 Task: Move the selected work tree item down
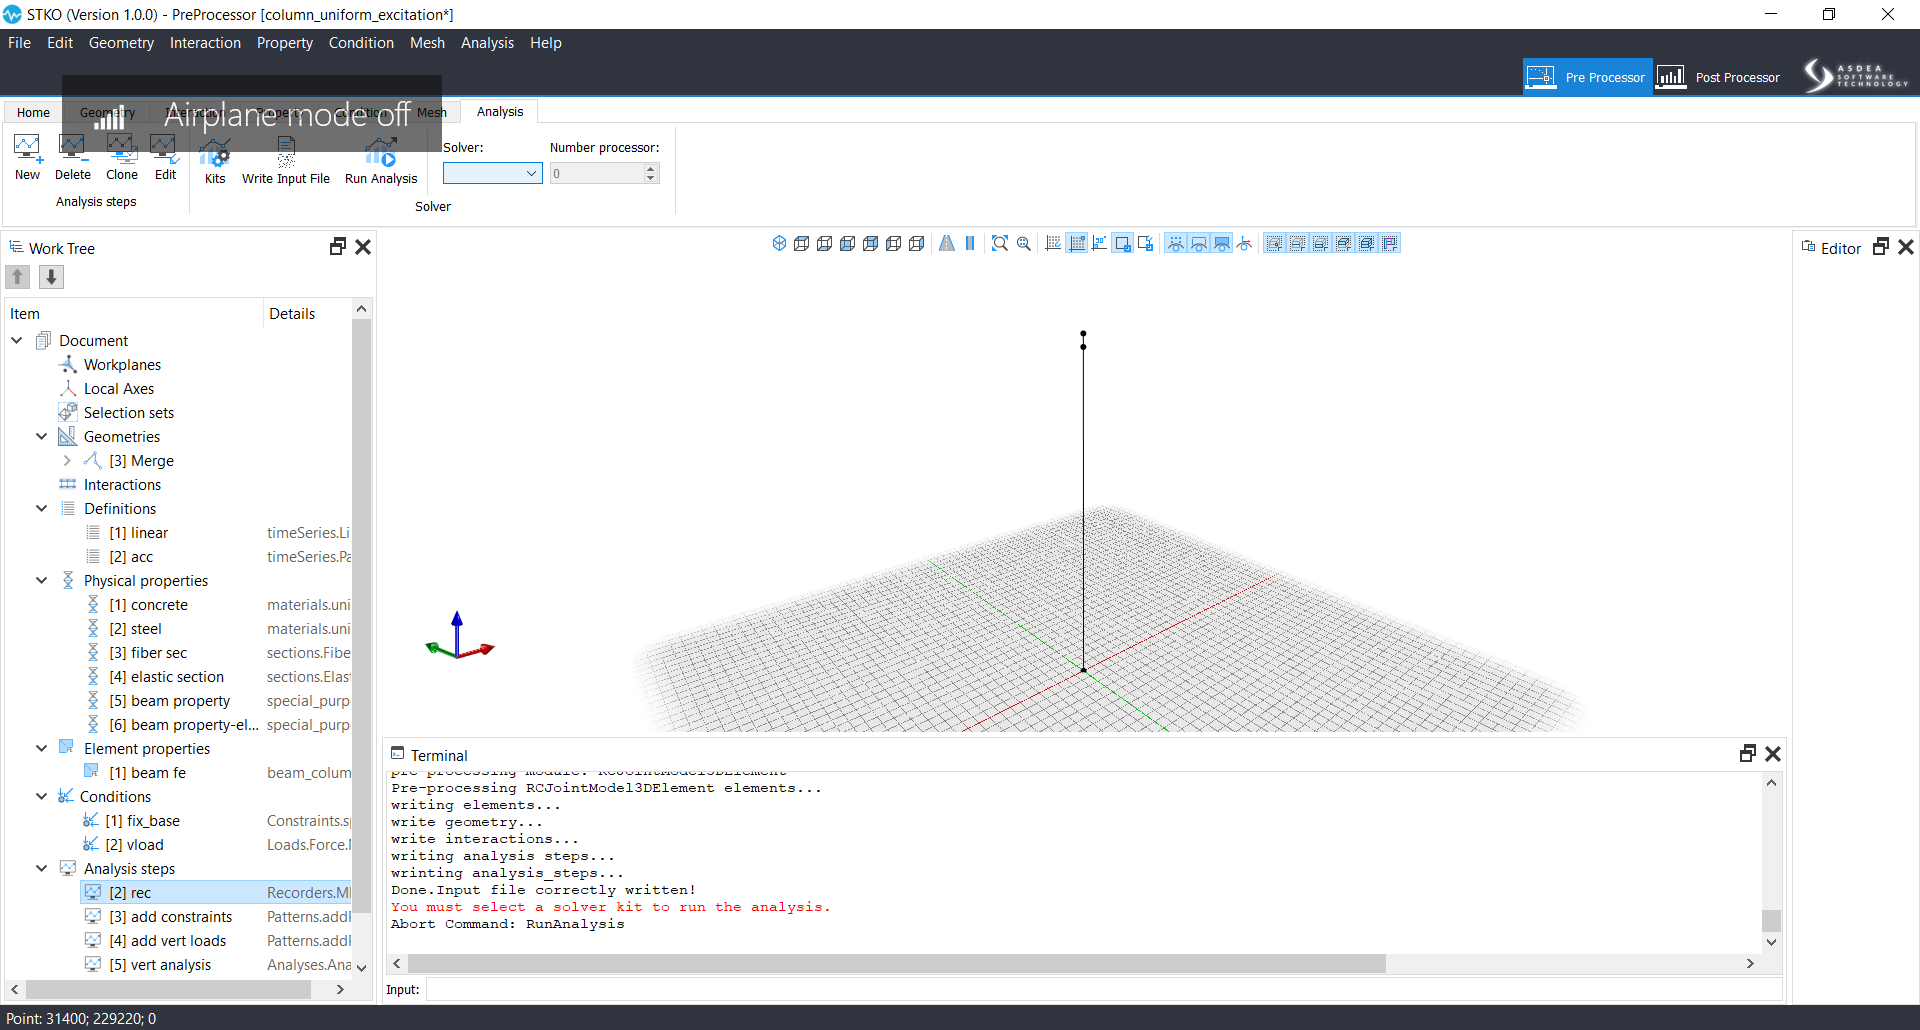click(51, 277)
